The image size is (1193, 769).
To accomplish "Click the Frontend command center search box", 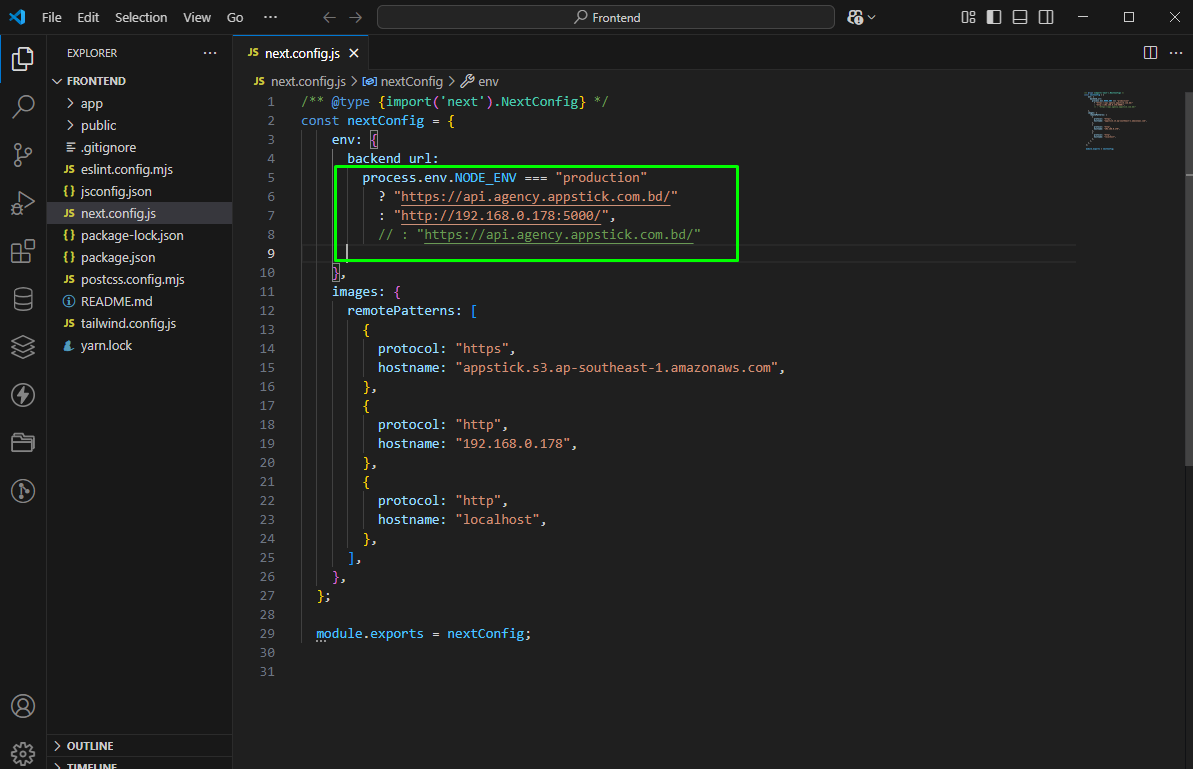I will [606, 17].
